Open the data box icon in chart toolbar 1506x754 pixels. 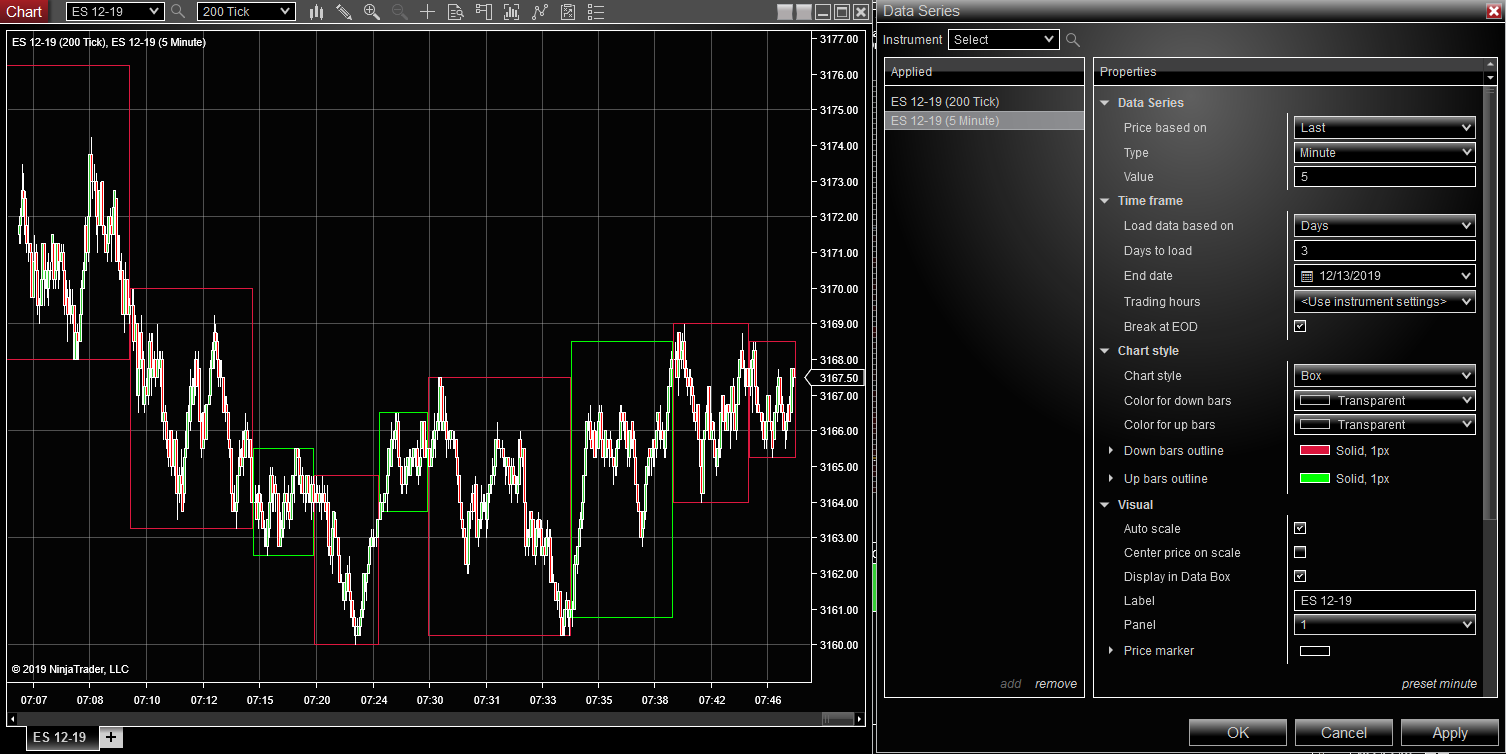pos(456,12)
